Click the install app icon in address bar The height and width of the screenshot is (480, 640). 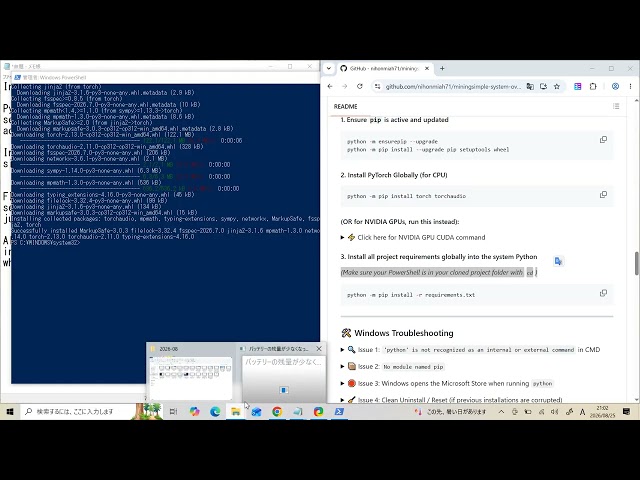pyautogui.click(x=543, y=87)
